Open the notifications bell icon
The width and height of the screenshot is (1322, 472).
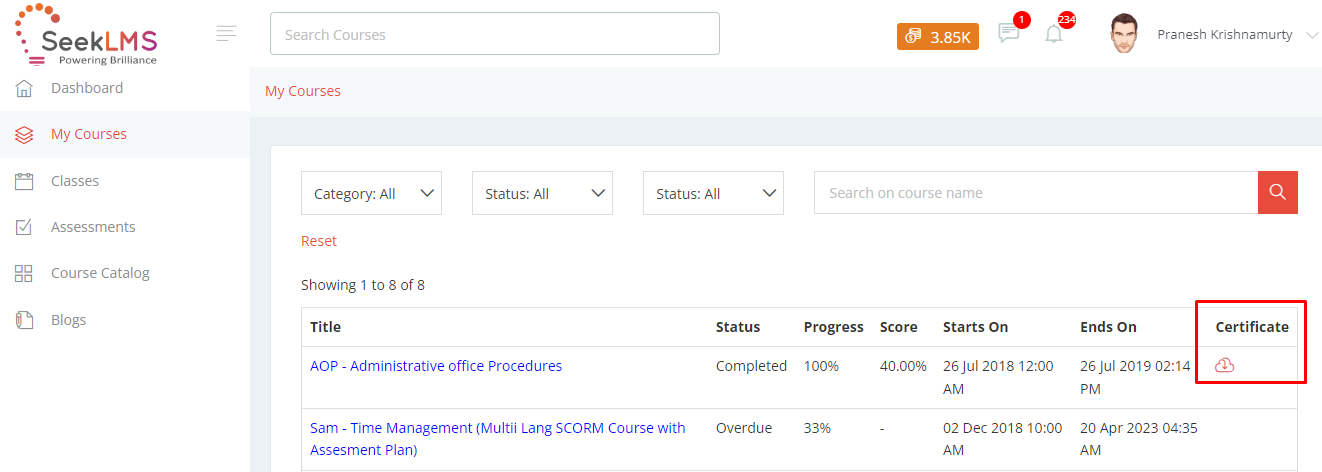(x=1054, y=34)
